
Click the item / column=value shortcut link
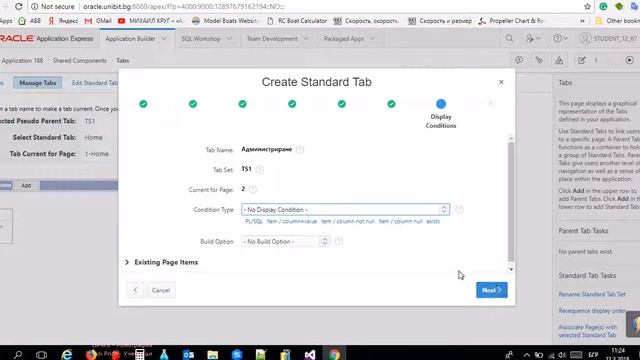[291, 221]
